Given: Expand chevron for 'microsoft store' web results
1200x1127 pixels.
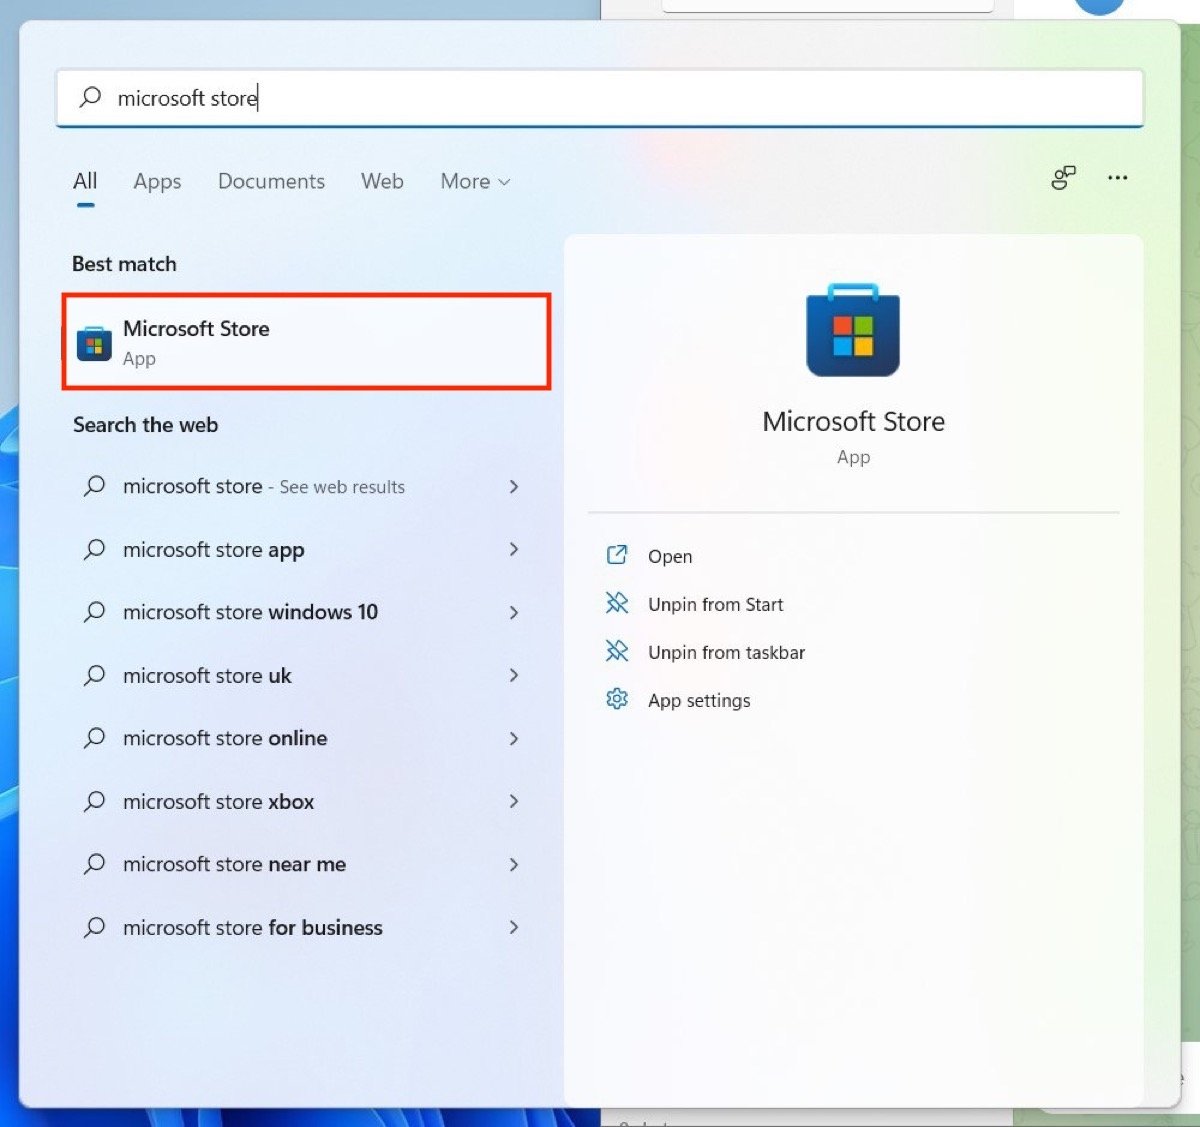Looking at the screenshot, I should click(x=514, y=487).
